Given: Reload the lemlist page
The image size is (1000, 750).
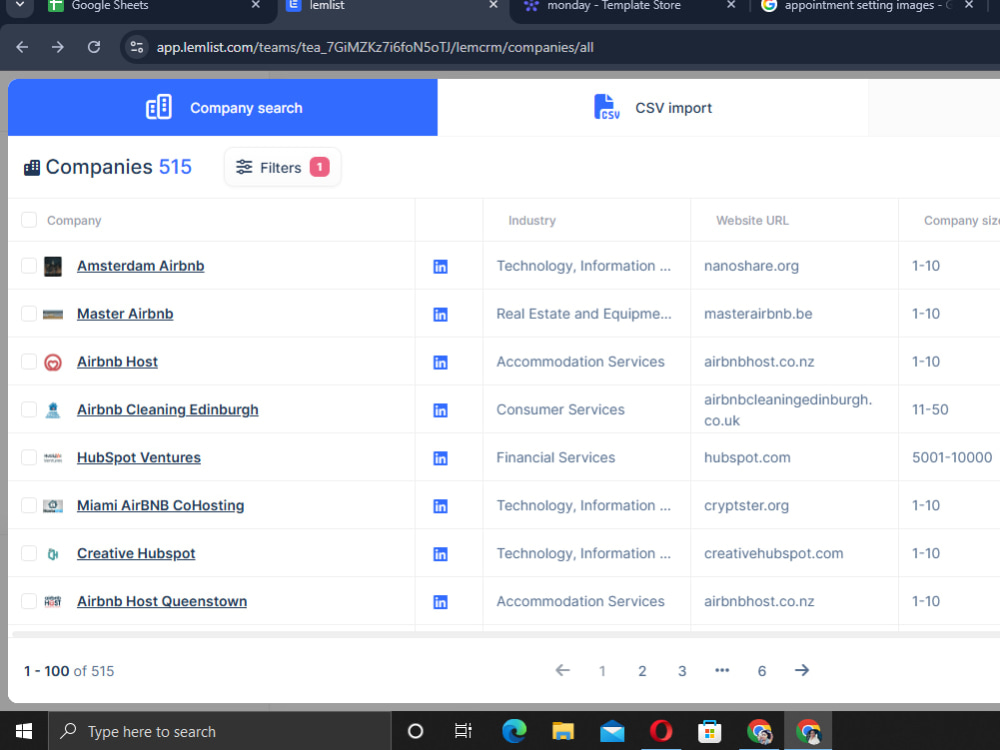Looking at the screenshot, I should 94,47.
